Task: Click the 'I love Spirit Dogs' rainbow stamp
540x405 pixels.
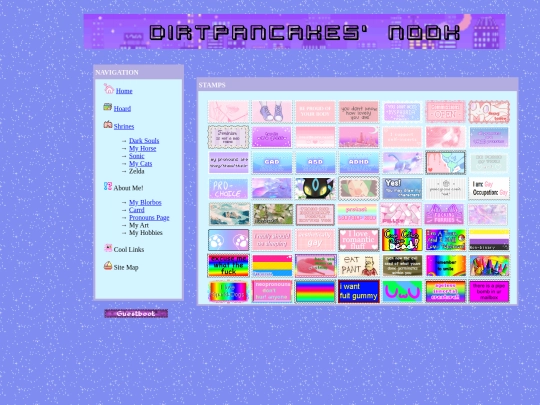Action: point(228,291)
